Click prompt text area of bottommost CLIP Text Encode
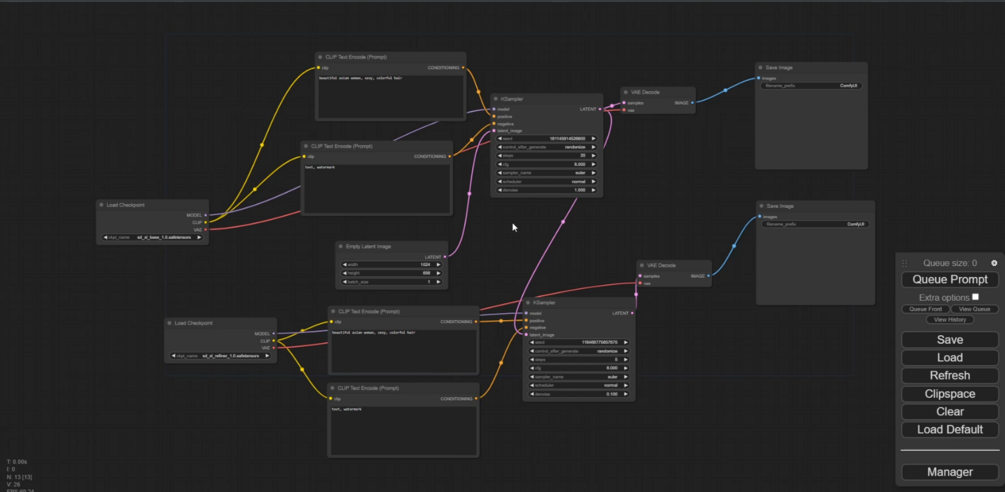This screenshot has width=1005, height=492. pos(403,430)
